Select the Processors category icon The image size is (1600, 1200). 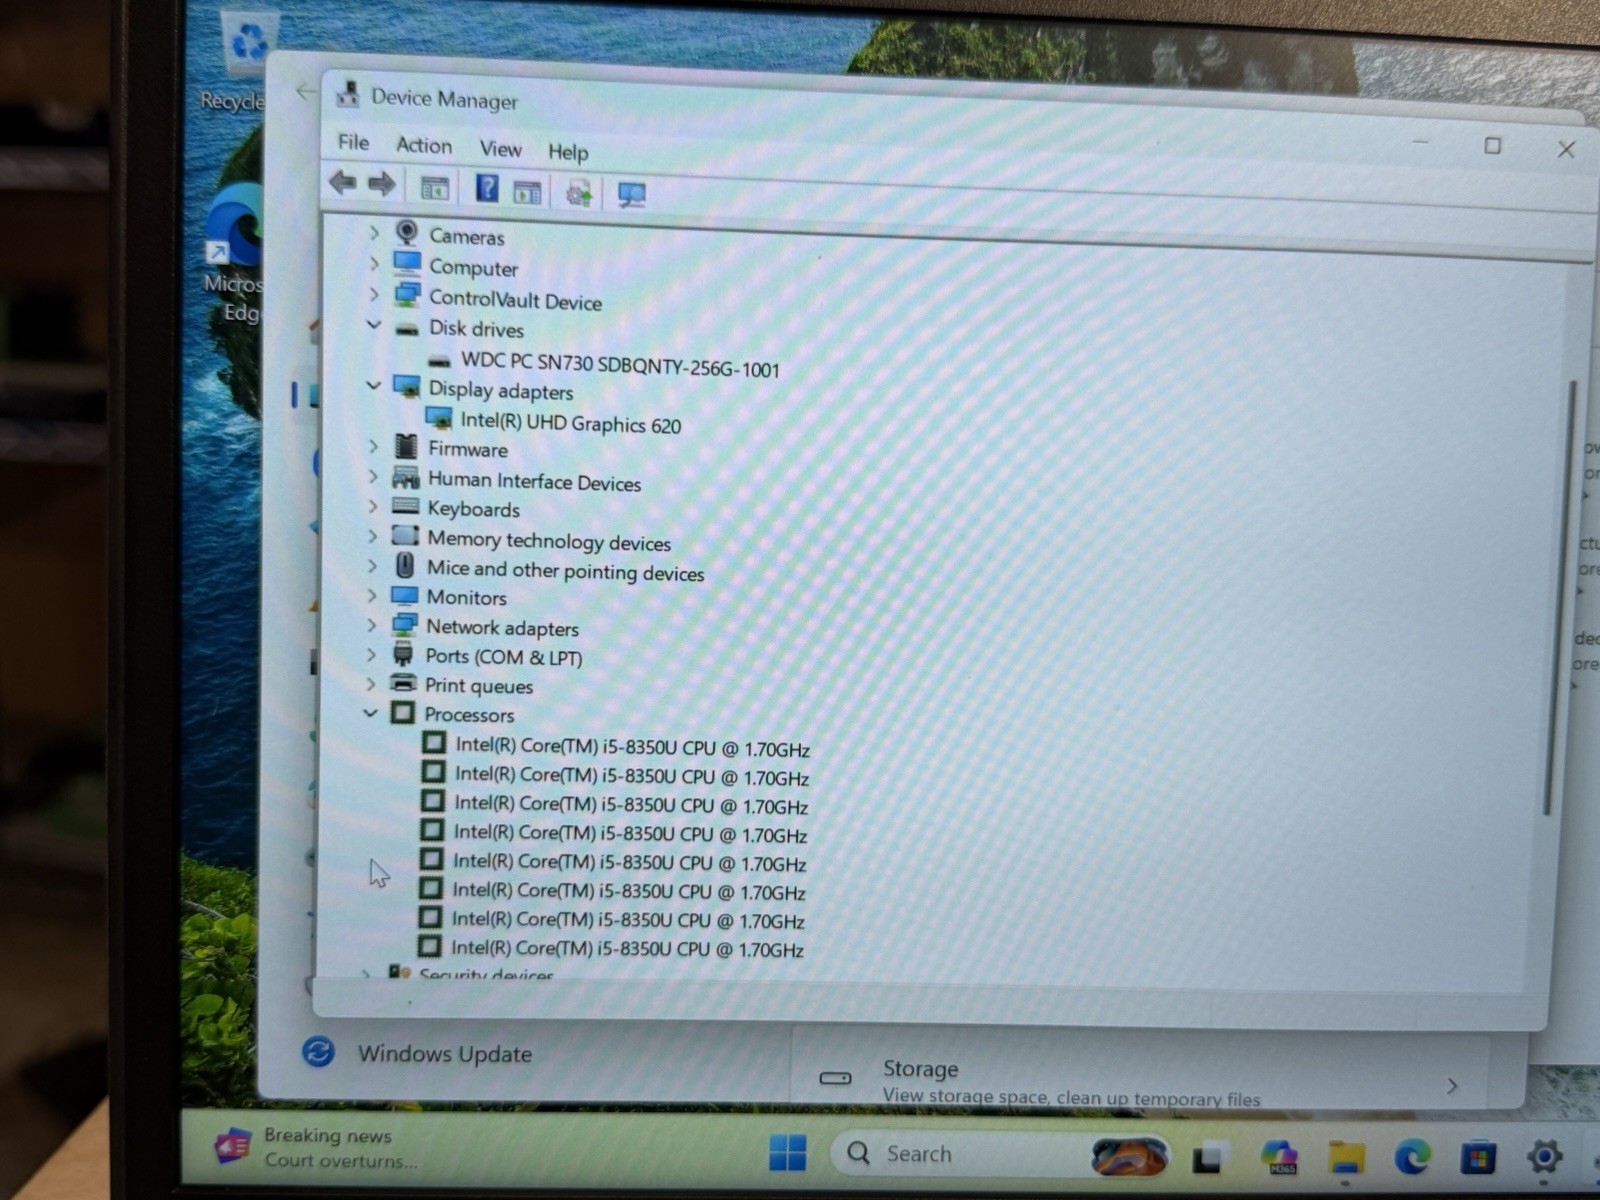pos(402,713)
